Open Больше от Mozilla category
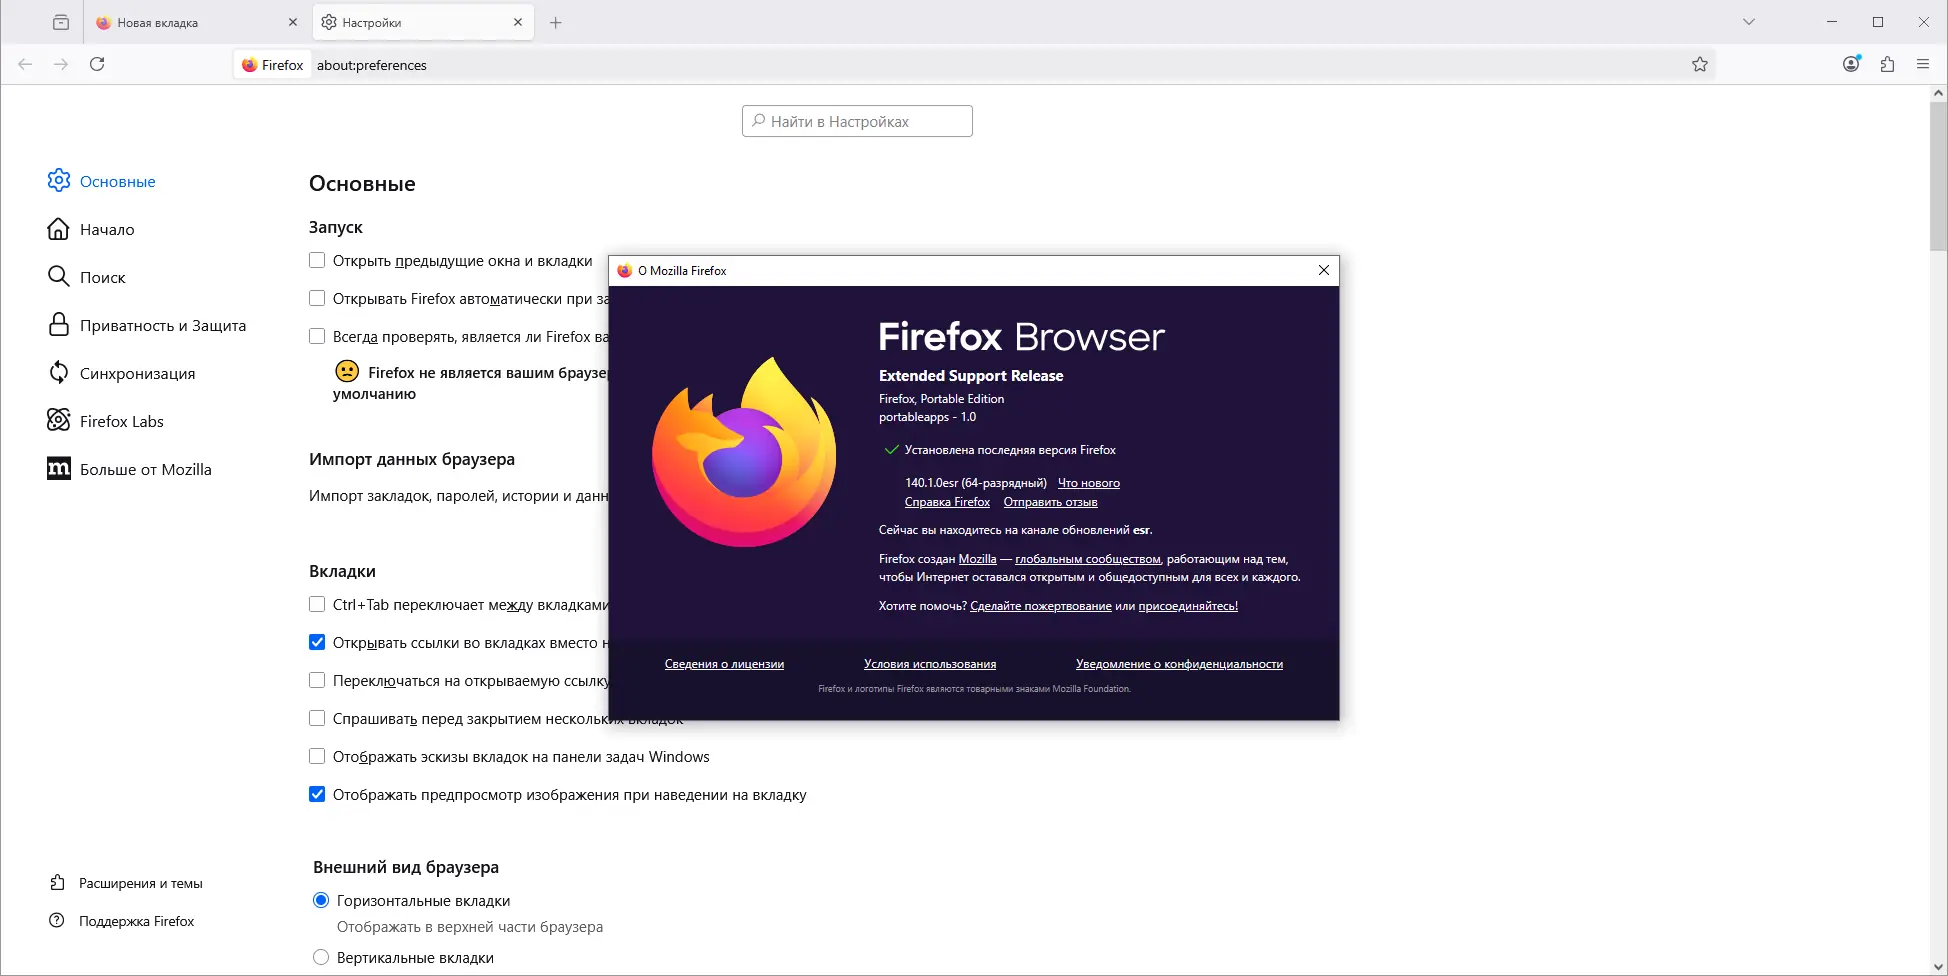This screenshot has height=976, width=1948. (x=129, y=469)
